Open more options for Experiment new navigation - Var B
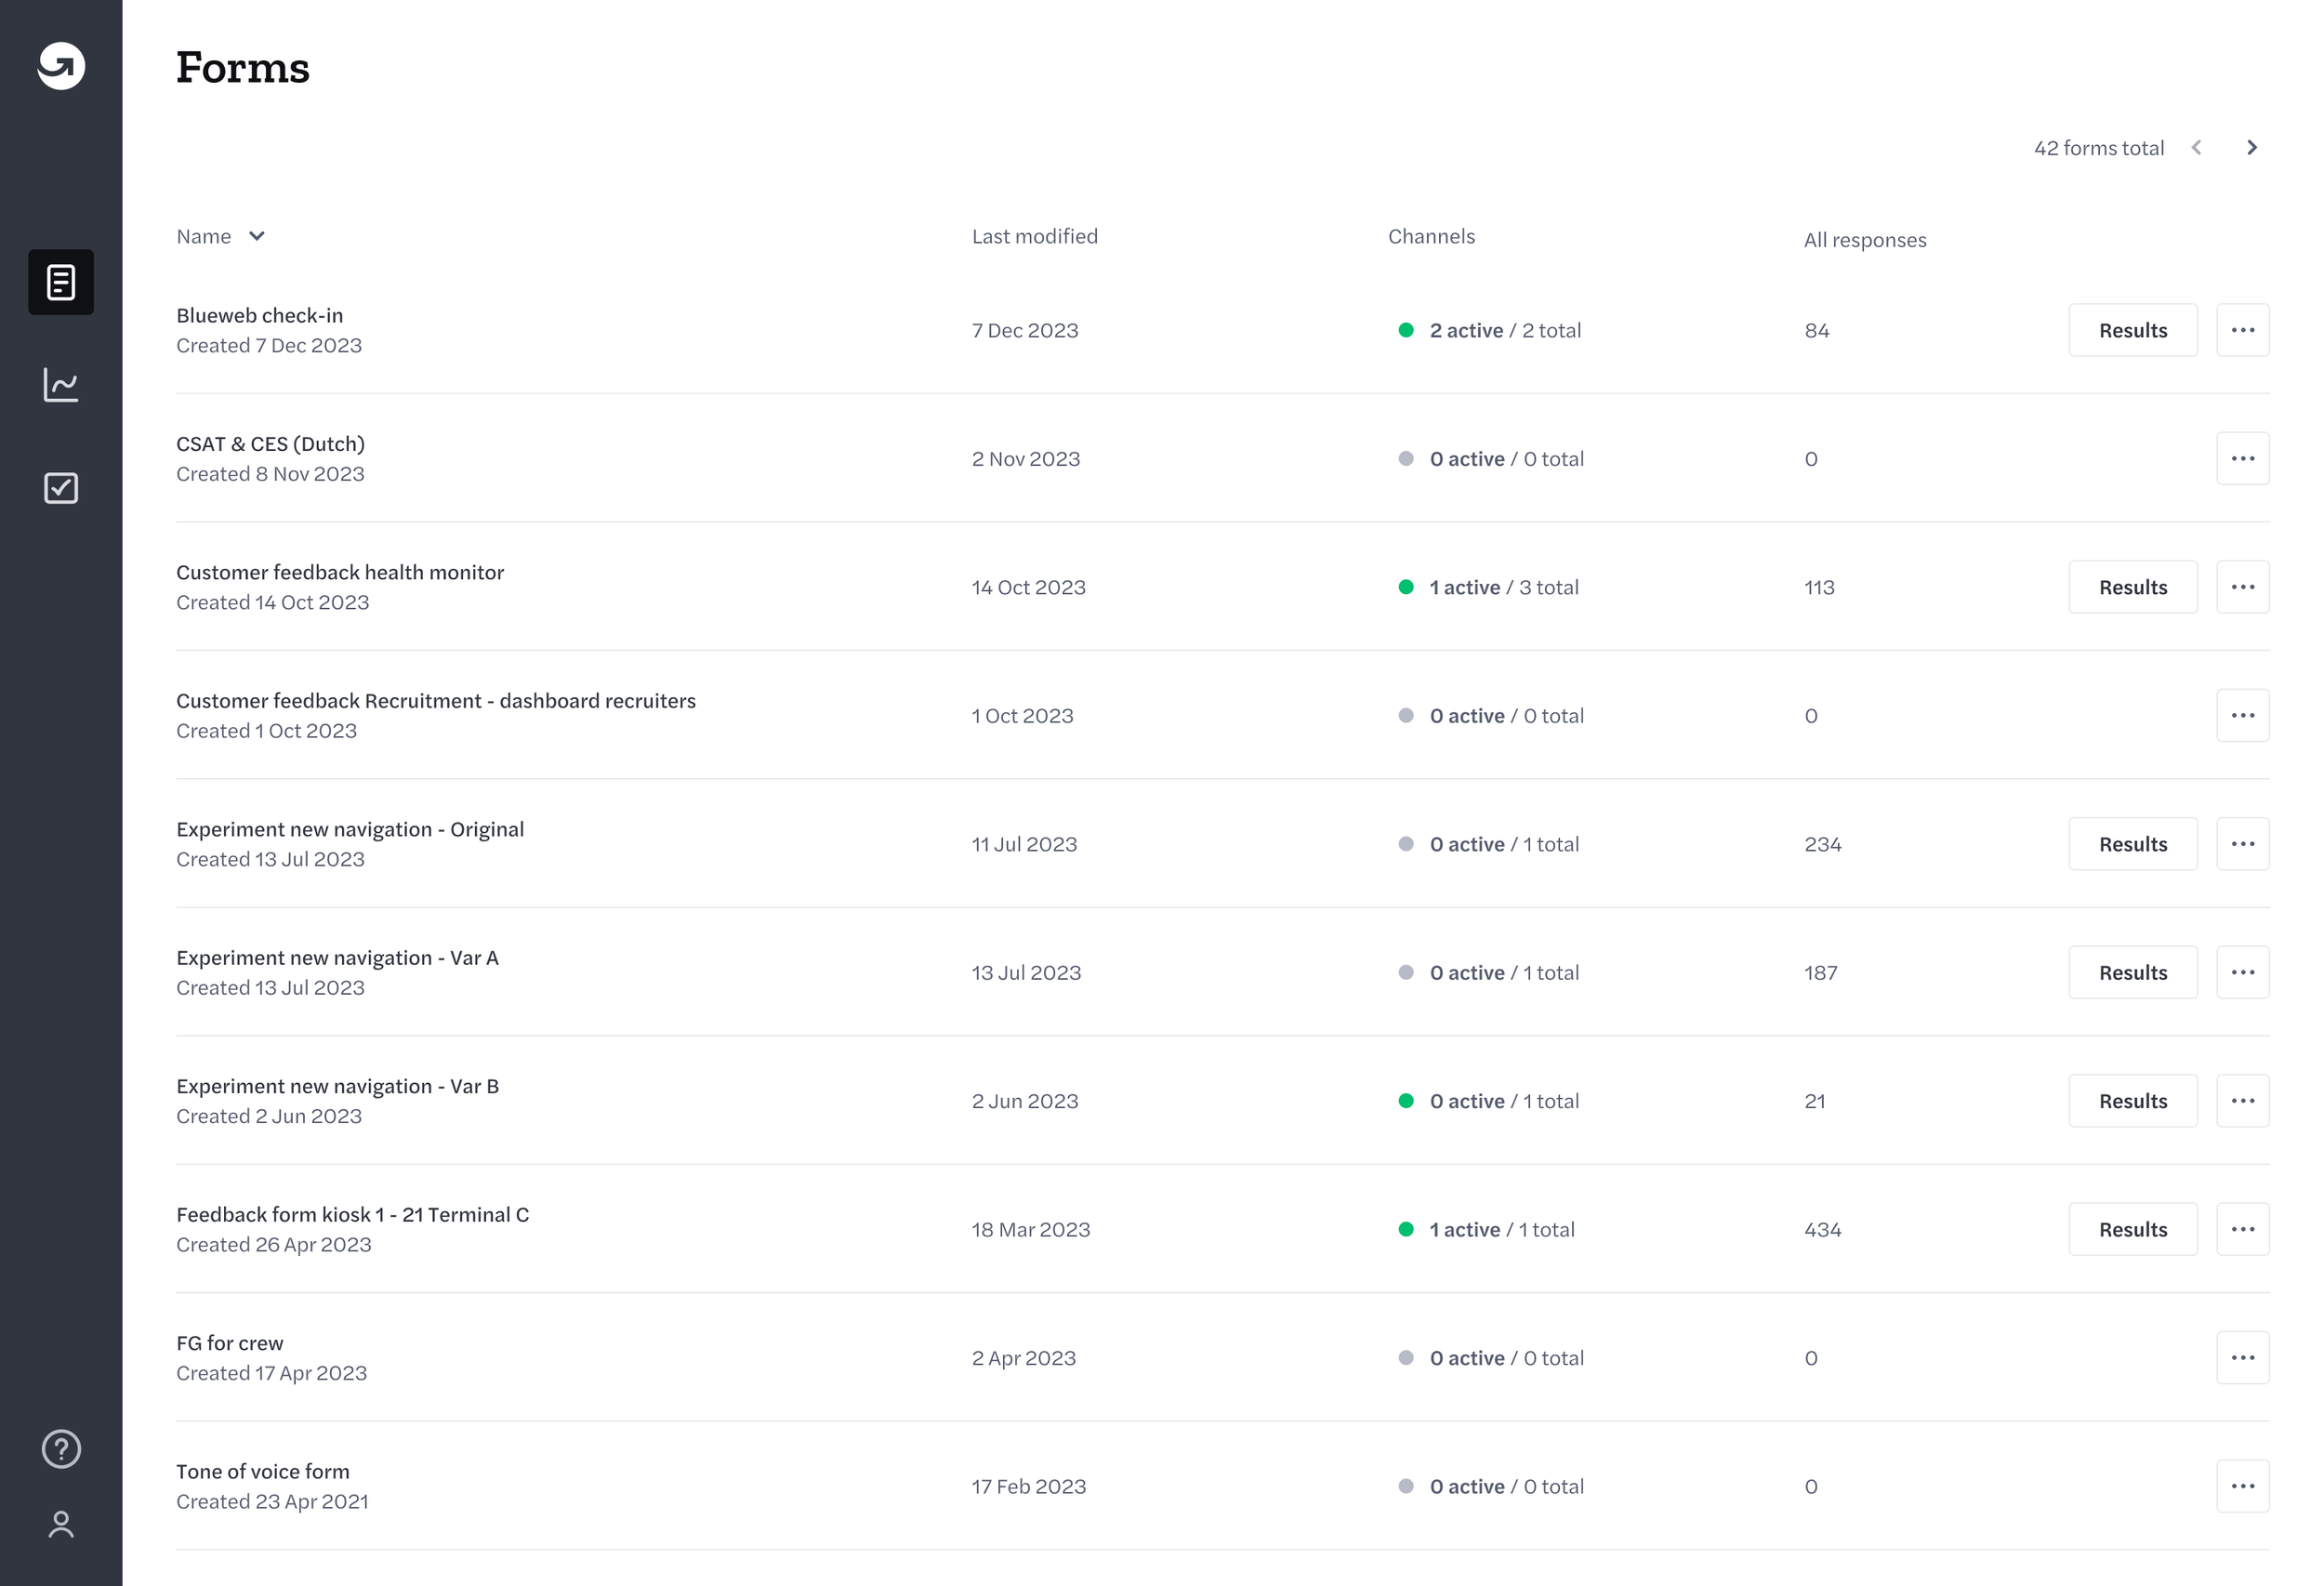This screenshot has width=2324, height=1586. [2243, 1101]
